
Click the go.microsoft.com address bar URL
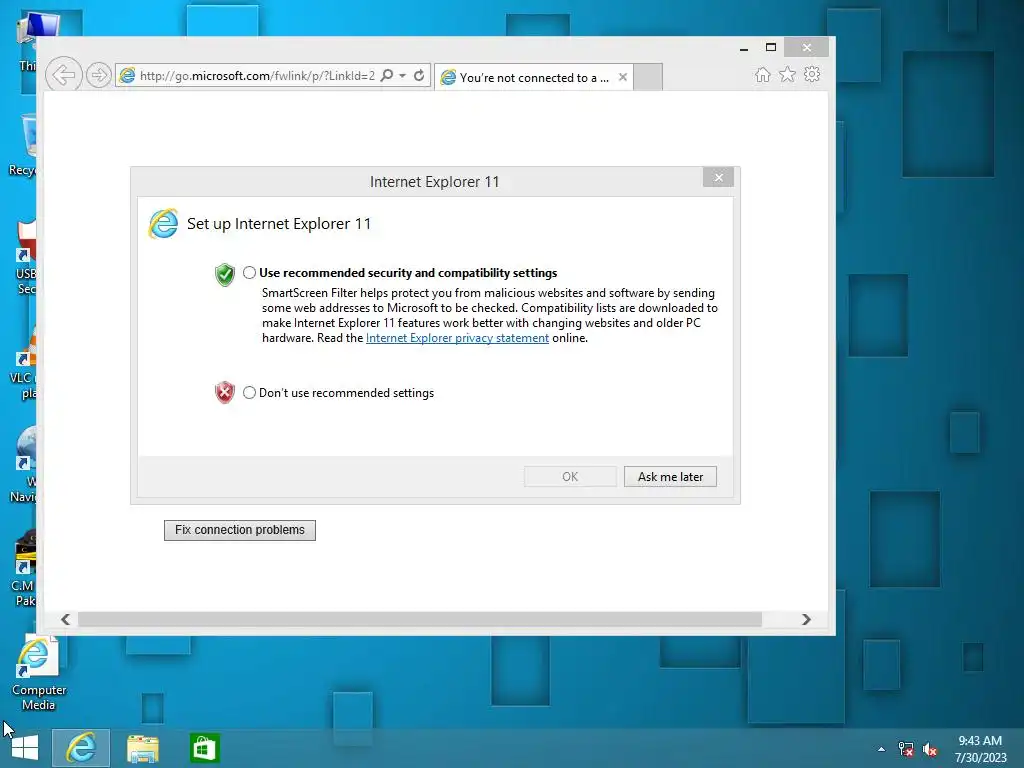257,76
